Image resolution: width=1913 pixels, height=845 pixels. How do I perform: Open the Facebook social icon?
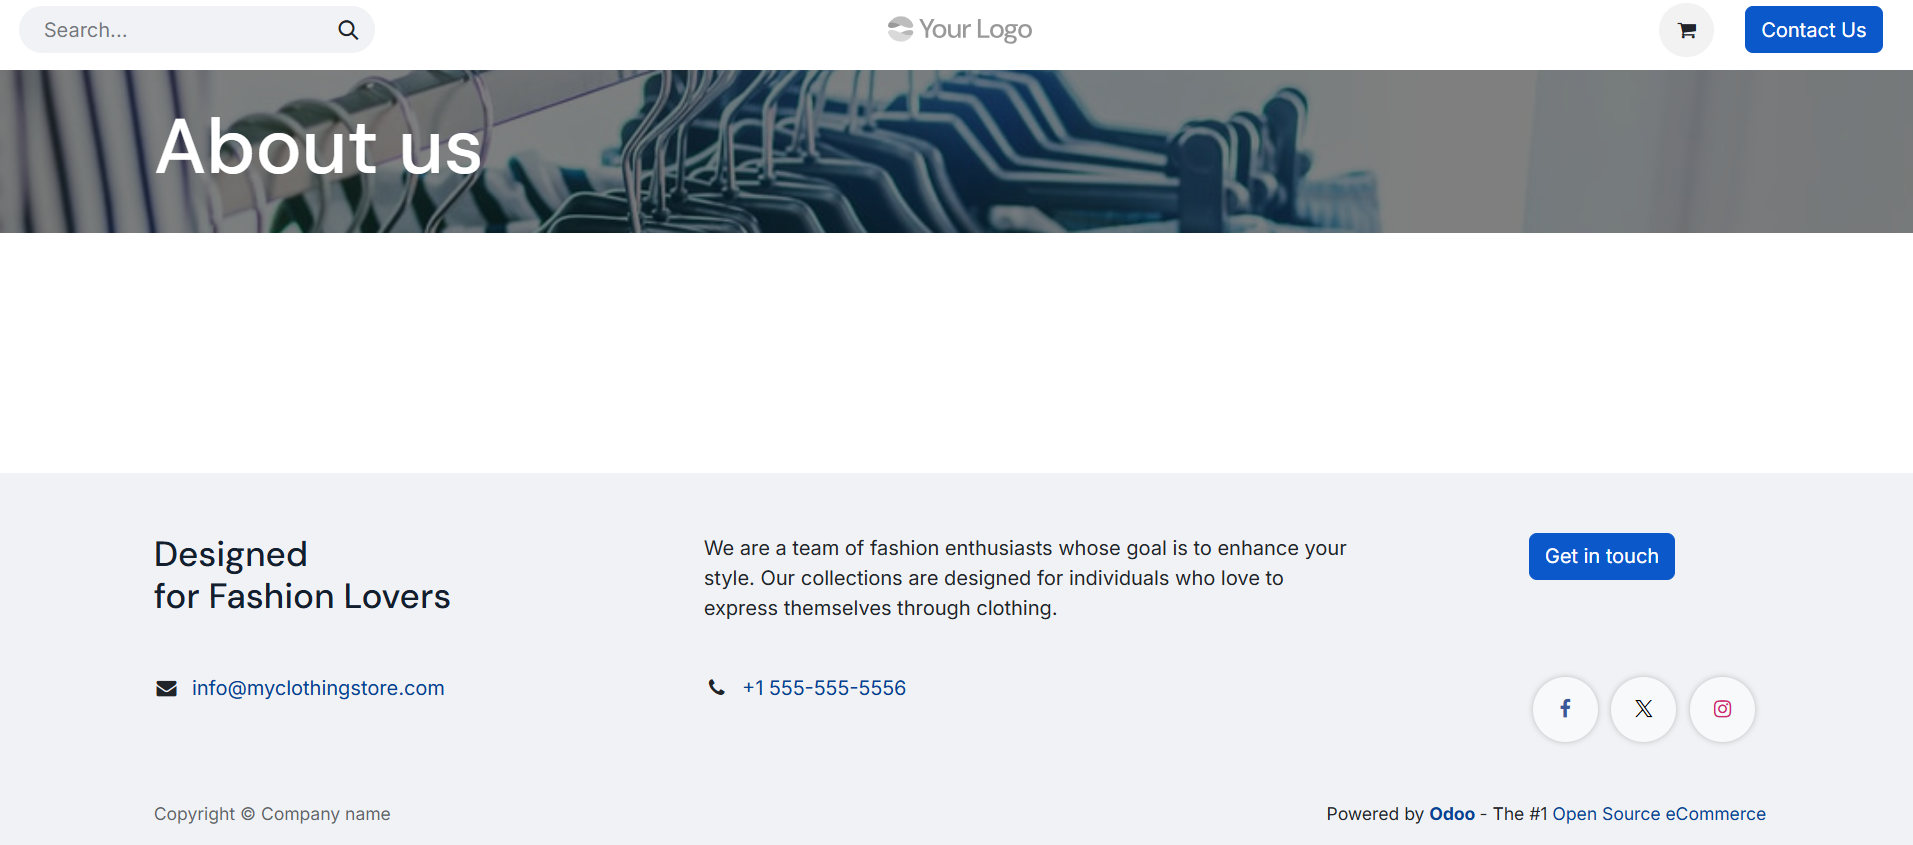[1565, 709]
